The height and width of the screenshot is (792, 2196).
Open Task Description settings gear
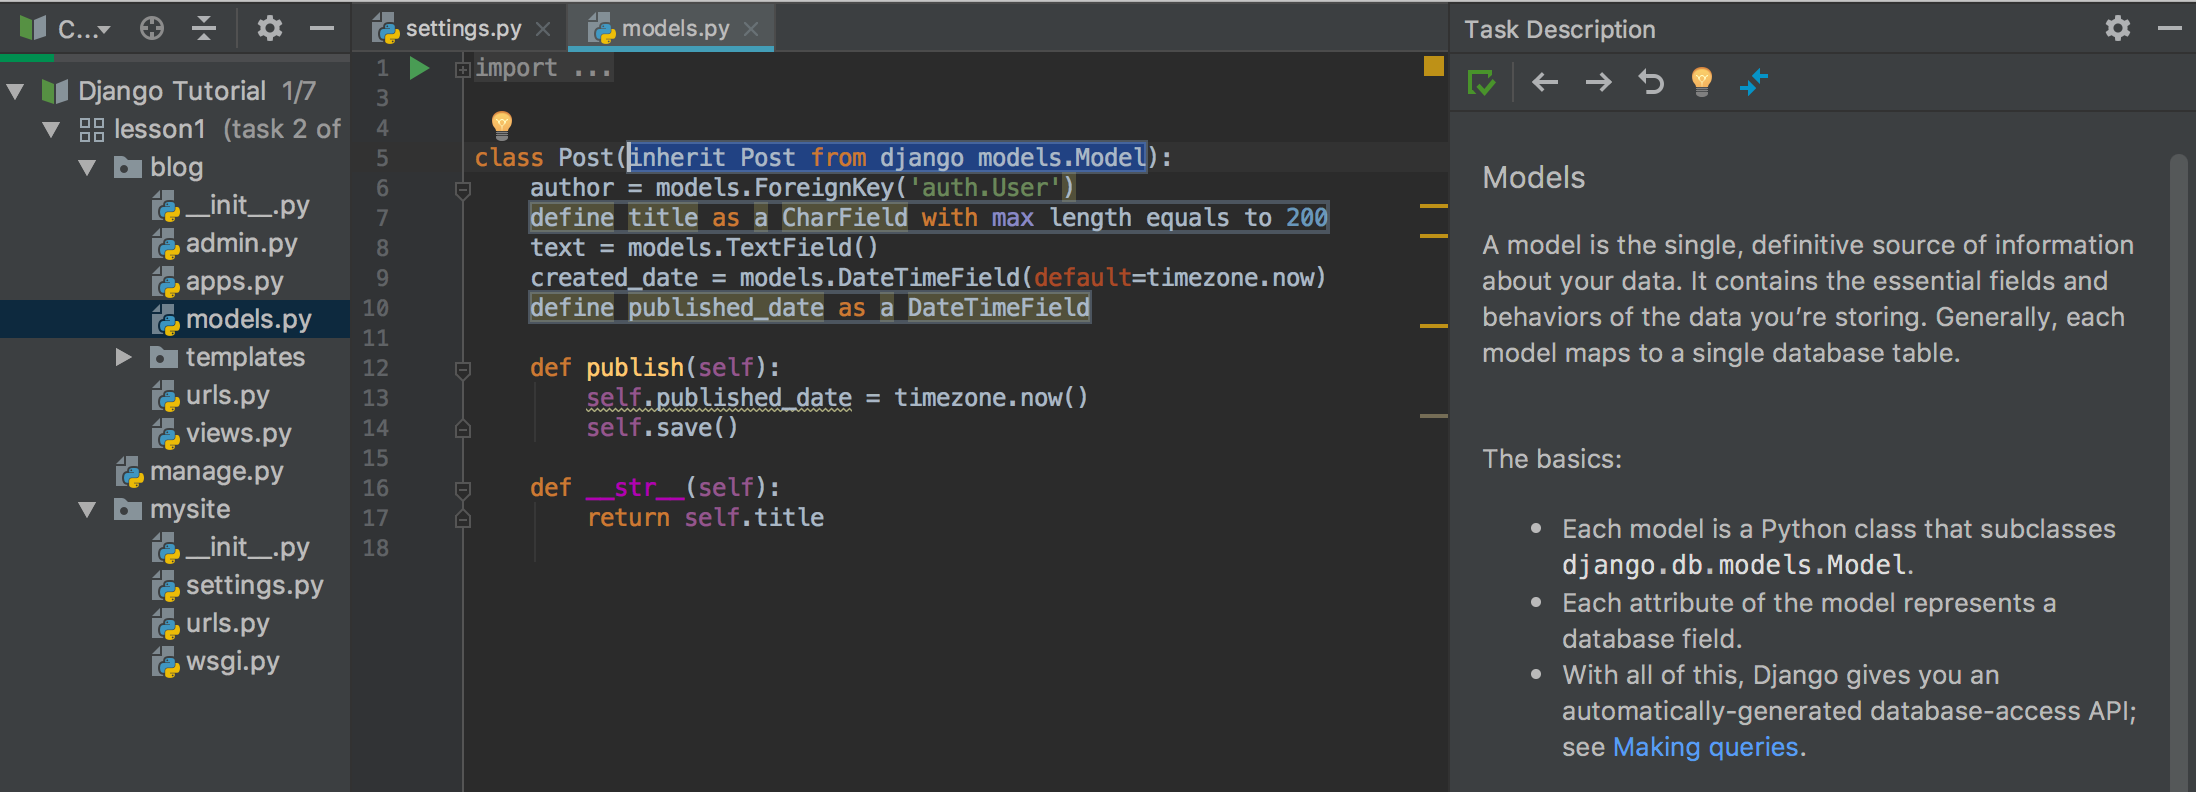pyautogui.click(x=2118, y=28)
